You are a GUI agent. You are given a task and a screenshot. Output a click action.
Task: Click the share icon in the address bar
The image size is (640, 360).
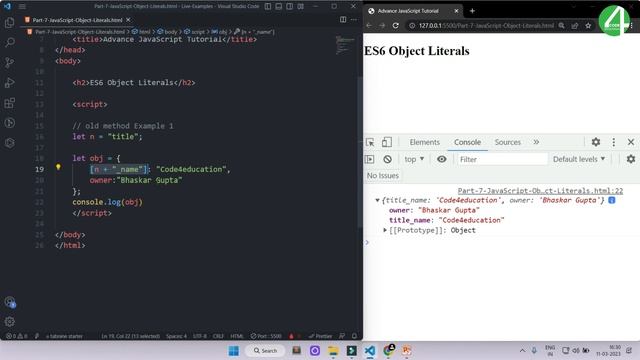pos(575,25)
